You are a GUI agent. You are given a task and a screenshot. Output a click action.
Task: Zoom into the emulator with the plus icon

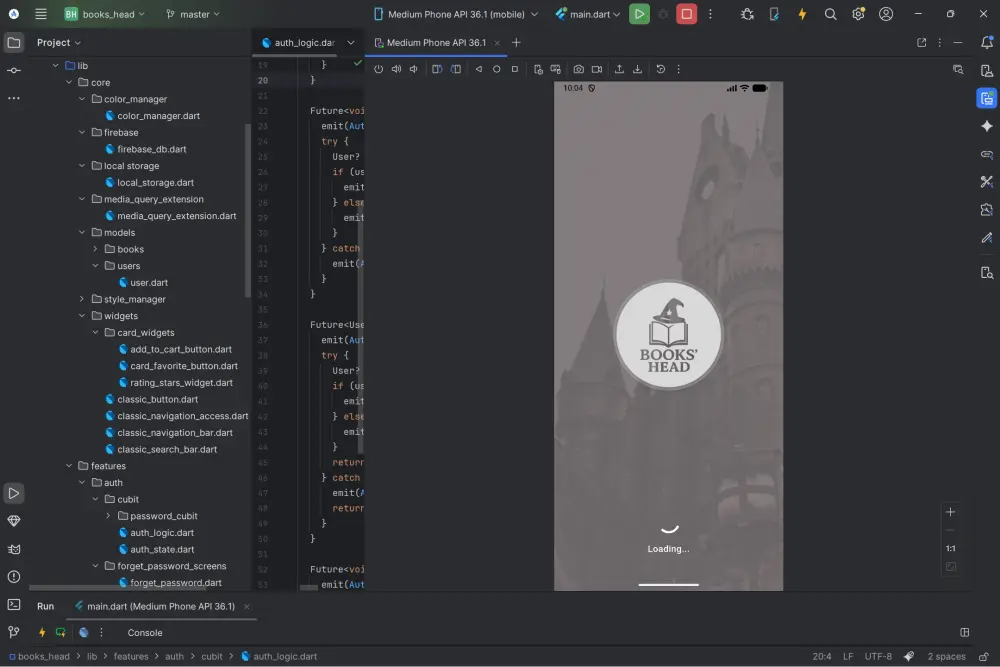(950, 512)
